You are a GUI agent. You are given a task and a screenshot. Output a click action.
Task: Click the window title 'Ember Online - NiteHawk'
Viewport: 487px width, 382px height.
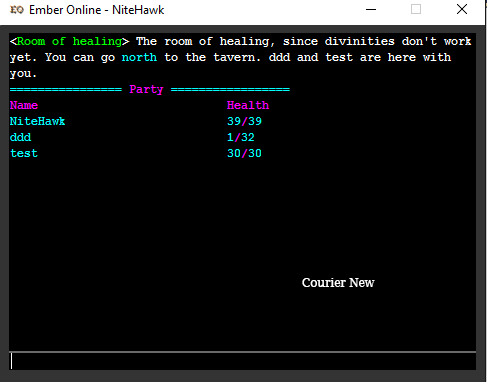(x=97, y=10)
